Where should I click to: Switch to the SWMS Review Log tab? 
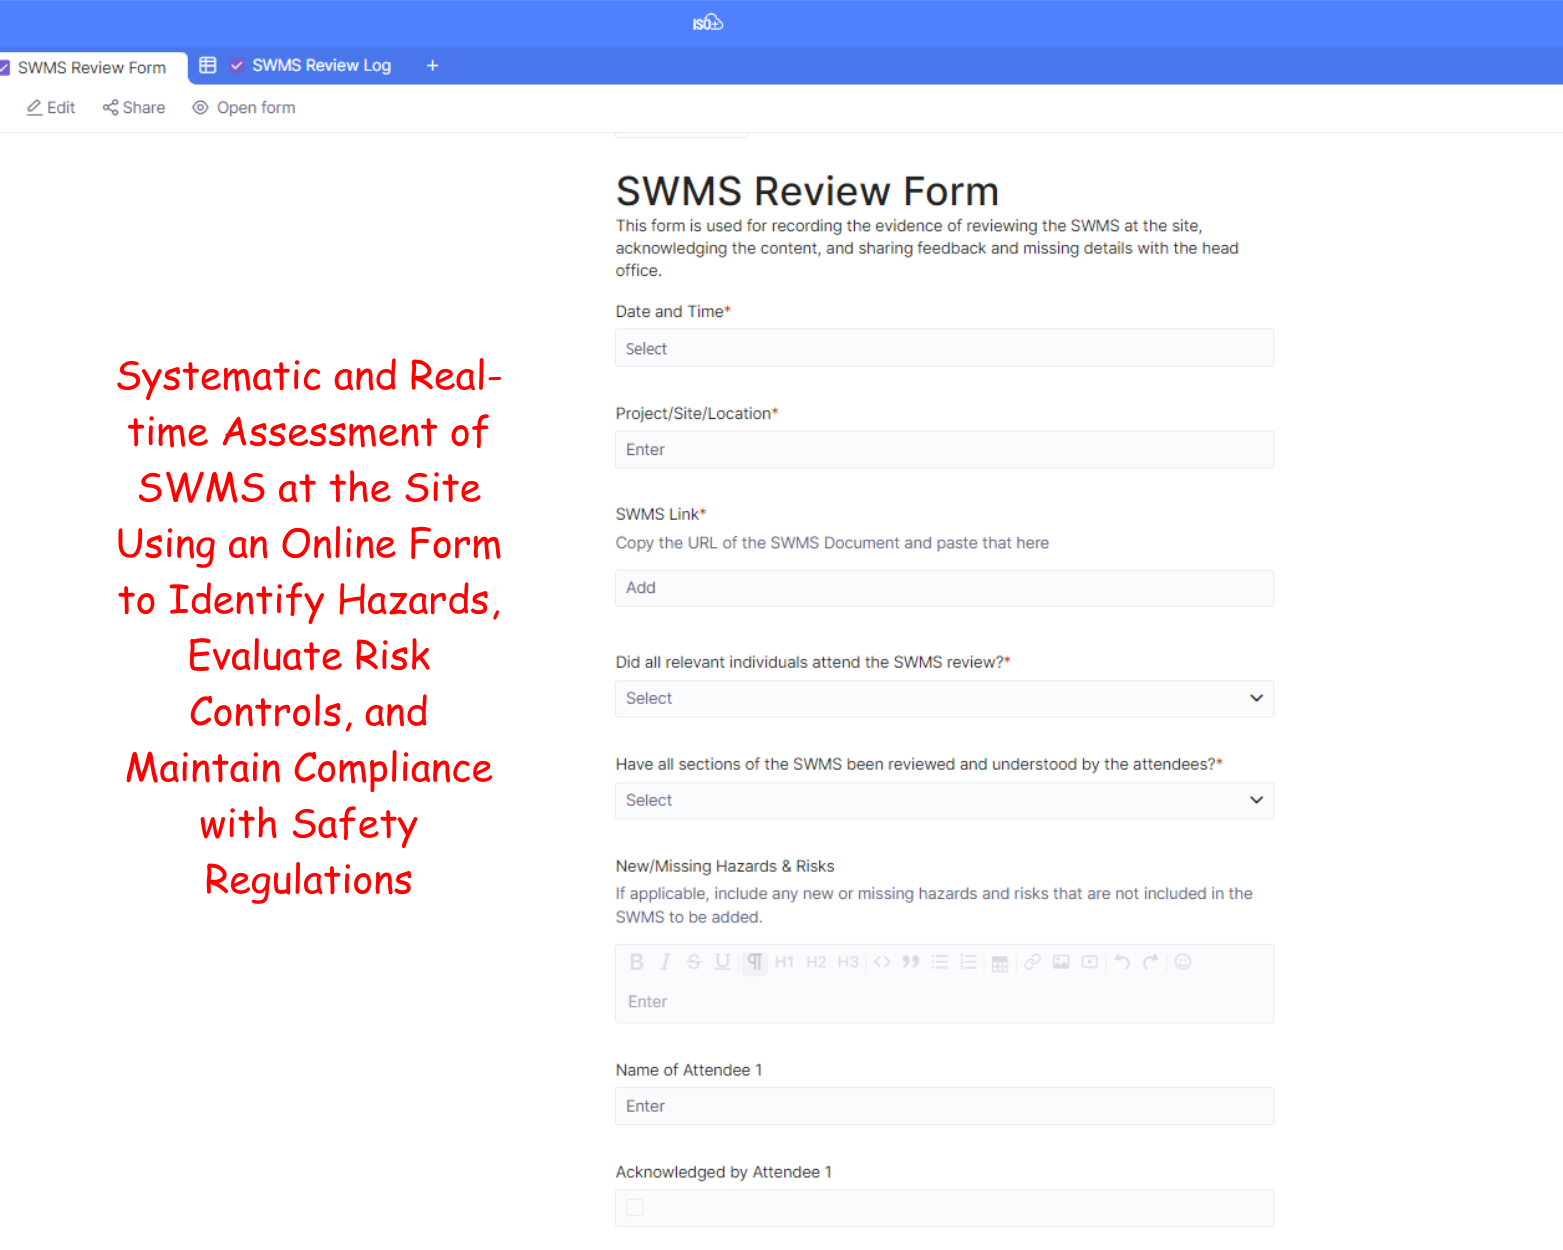coord(320,66)
